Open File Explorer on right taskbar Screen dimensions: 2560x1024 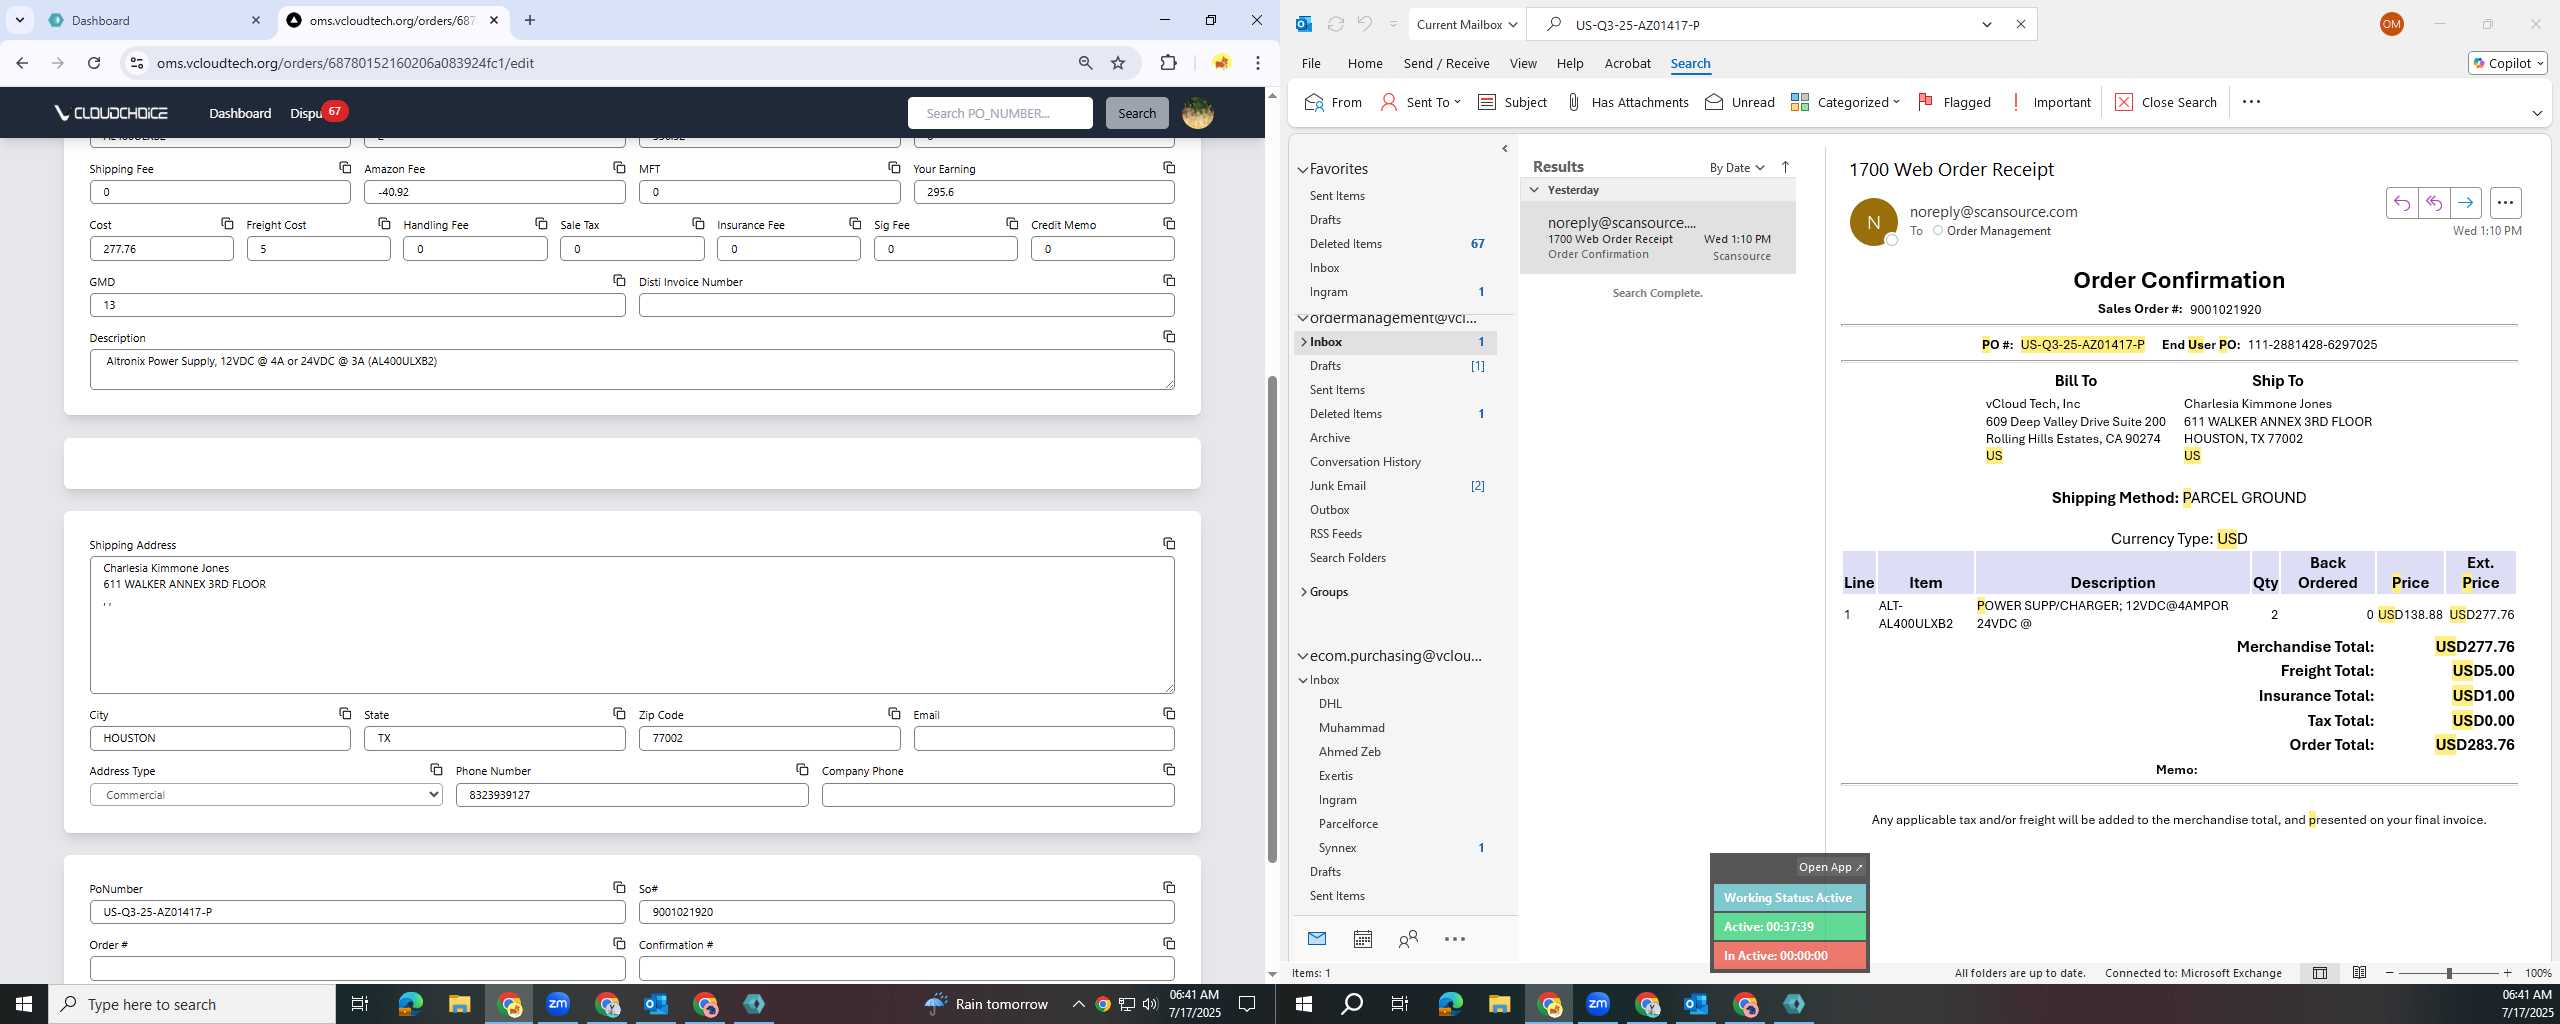(1499, 1004)
